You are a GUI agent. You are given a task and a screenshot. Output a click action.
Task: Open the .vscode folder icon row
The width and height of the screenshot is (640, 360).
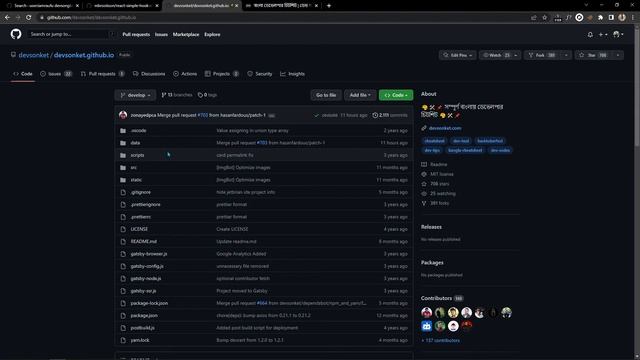123,131
